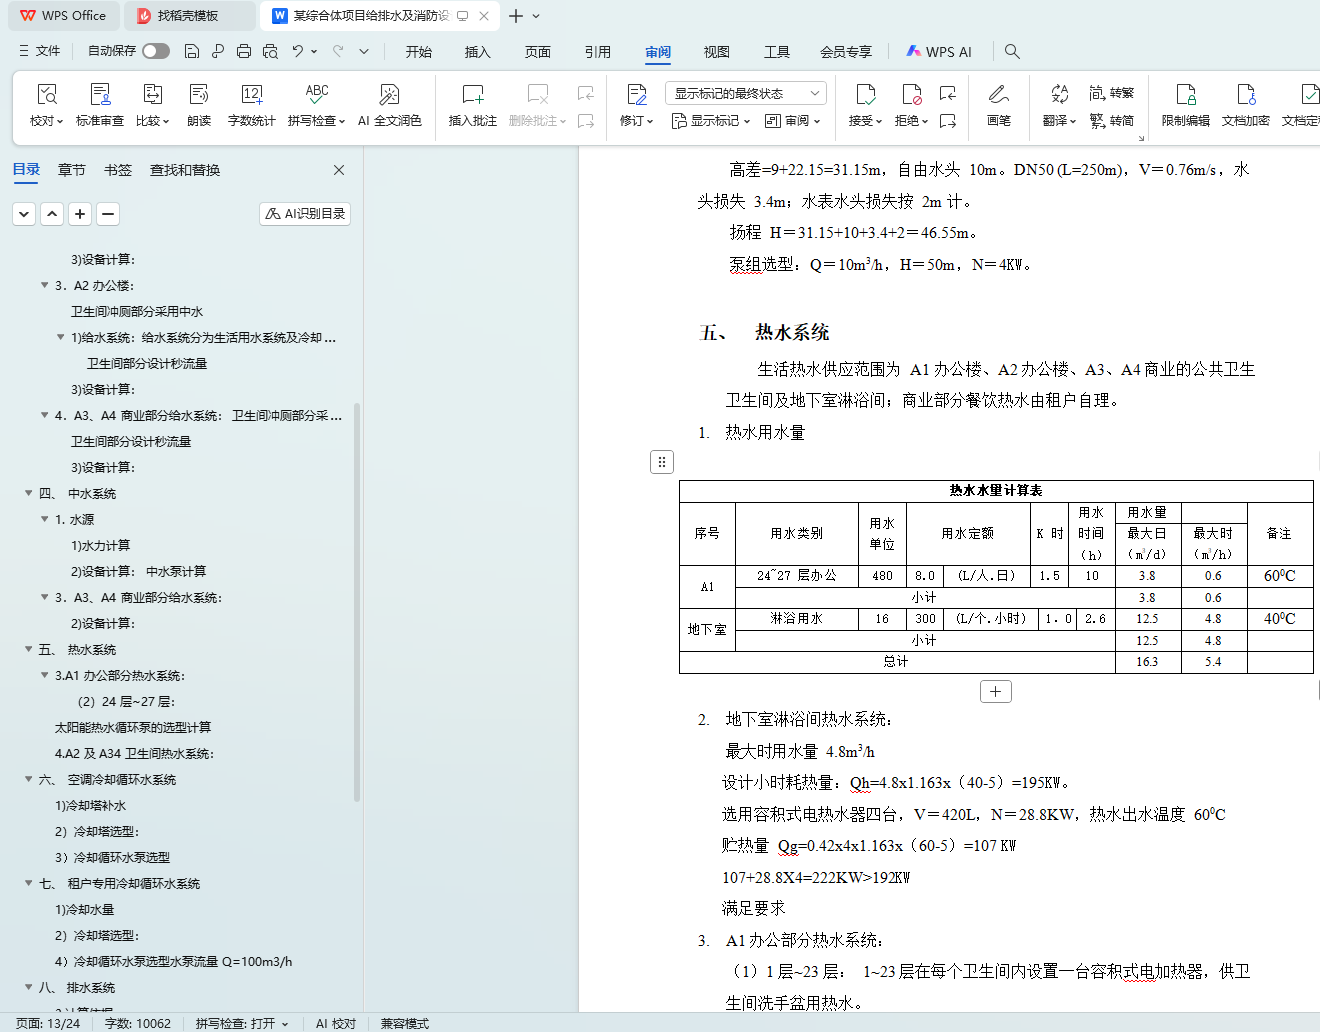Open the 书签 tab in navigation pane
This screenshot has height=1032, width=1320.
[x=118, y=170]
